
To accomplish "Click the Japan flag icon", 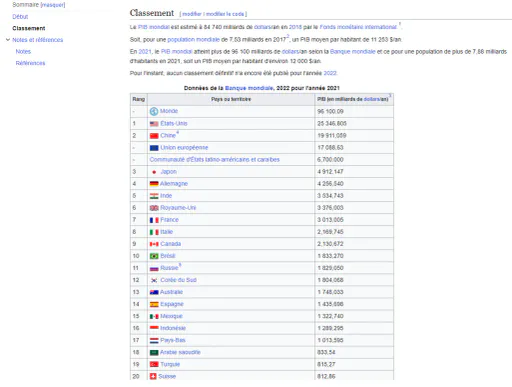I will tap(154, 172).
